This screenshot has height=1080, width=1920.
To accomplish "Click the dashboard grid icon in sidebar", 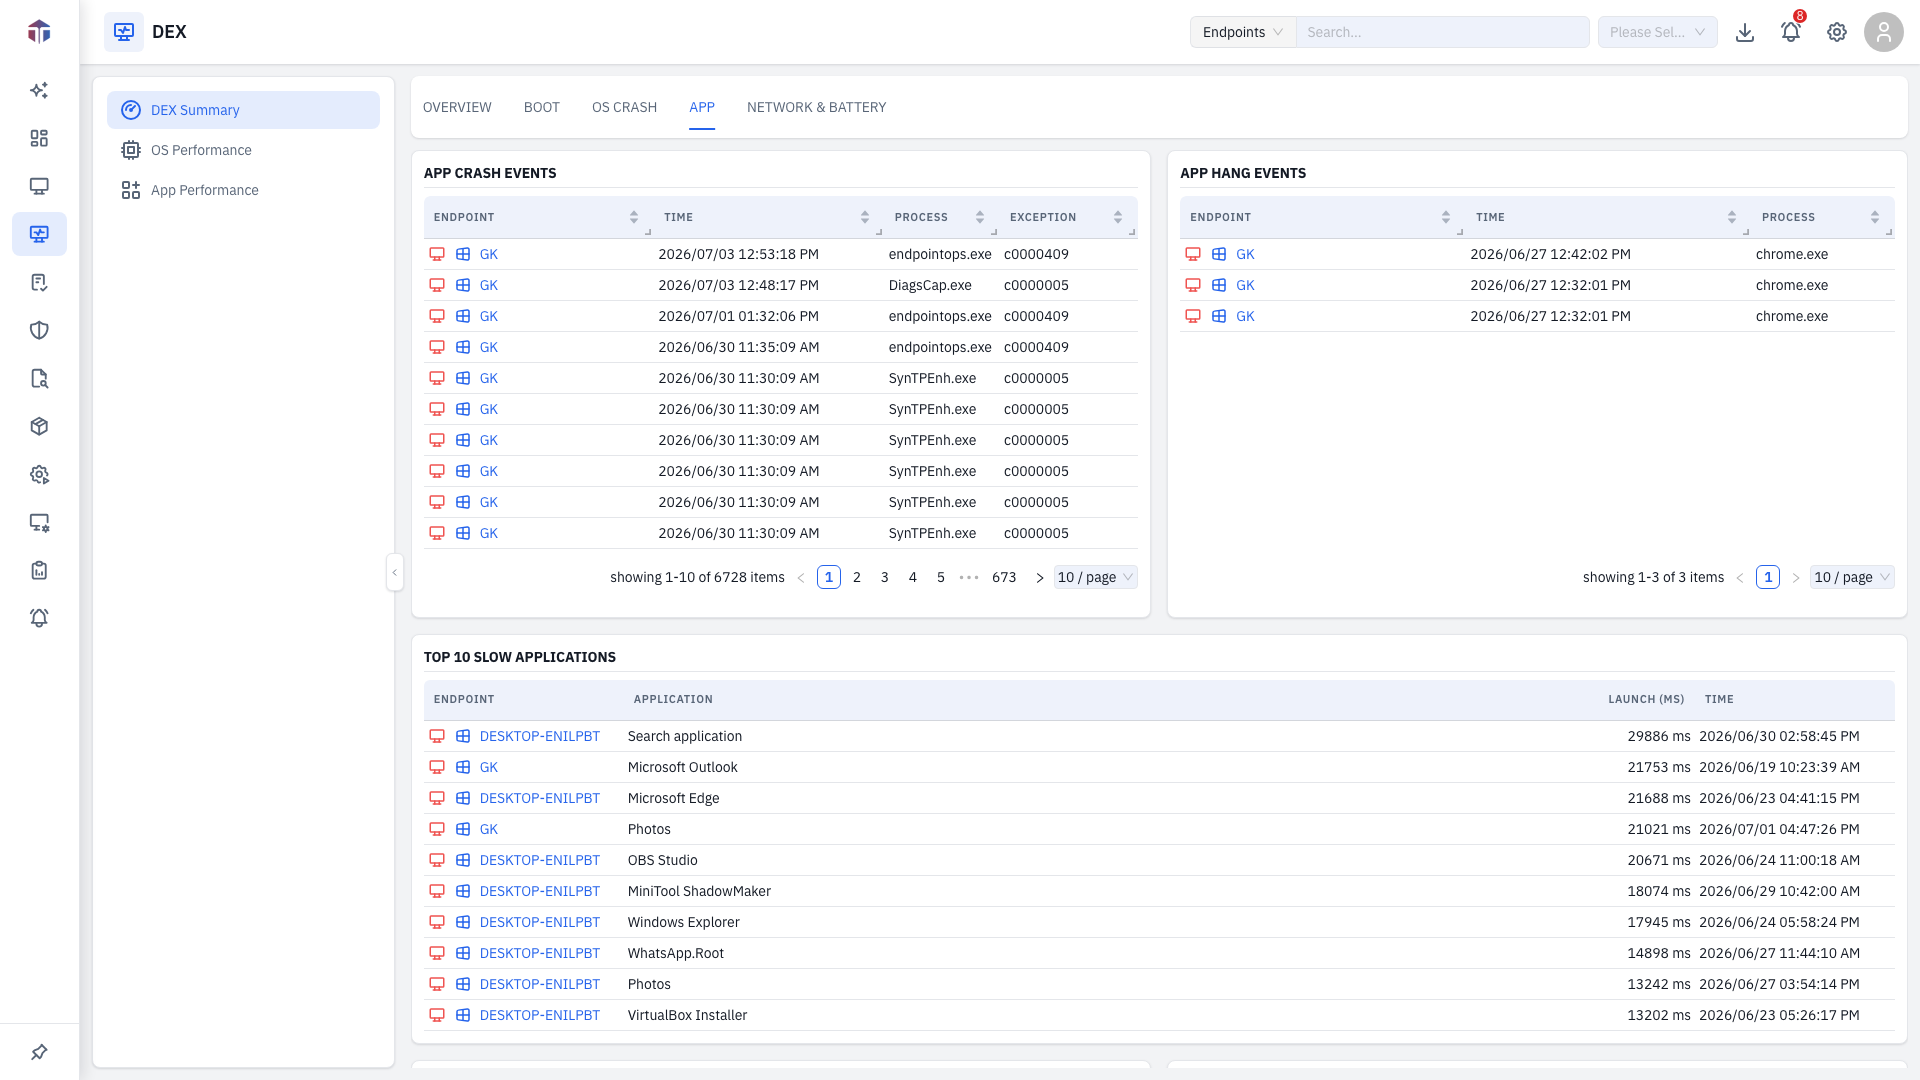I will click(39, 138).
